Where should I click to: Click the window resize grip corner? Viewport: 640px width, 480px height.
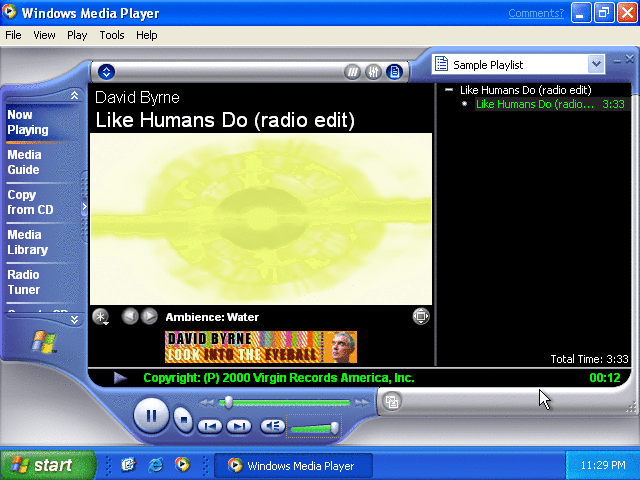pos(631,407)
